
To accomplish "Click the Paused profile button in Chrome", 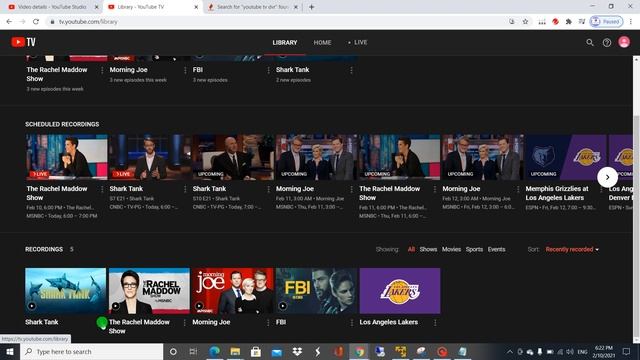I will coord(607,22).
